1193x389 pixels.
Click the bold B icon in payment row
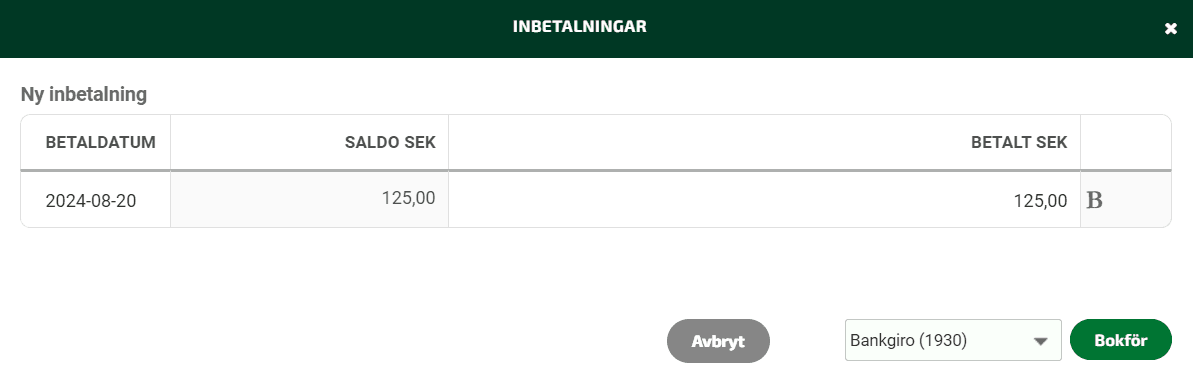[x=1094, y=201]
